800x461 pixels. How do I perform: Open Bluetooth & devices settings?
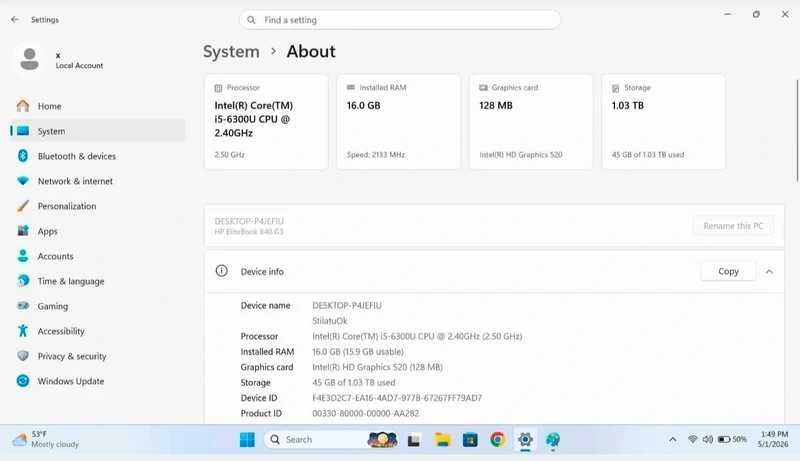[x=97, y=156]
